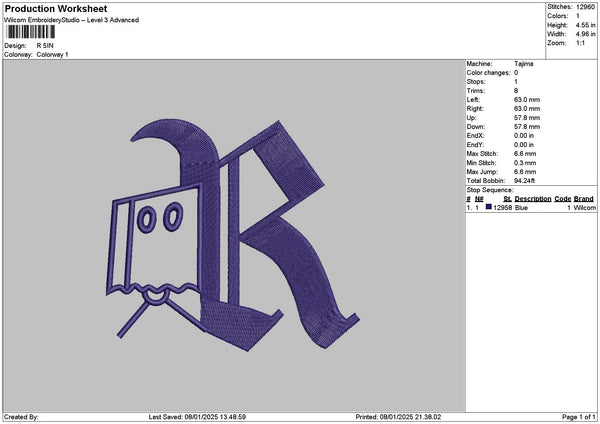Screen dimensions: 600x424
Task: Click the N# column header
Action: [479, 199]
